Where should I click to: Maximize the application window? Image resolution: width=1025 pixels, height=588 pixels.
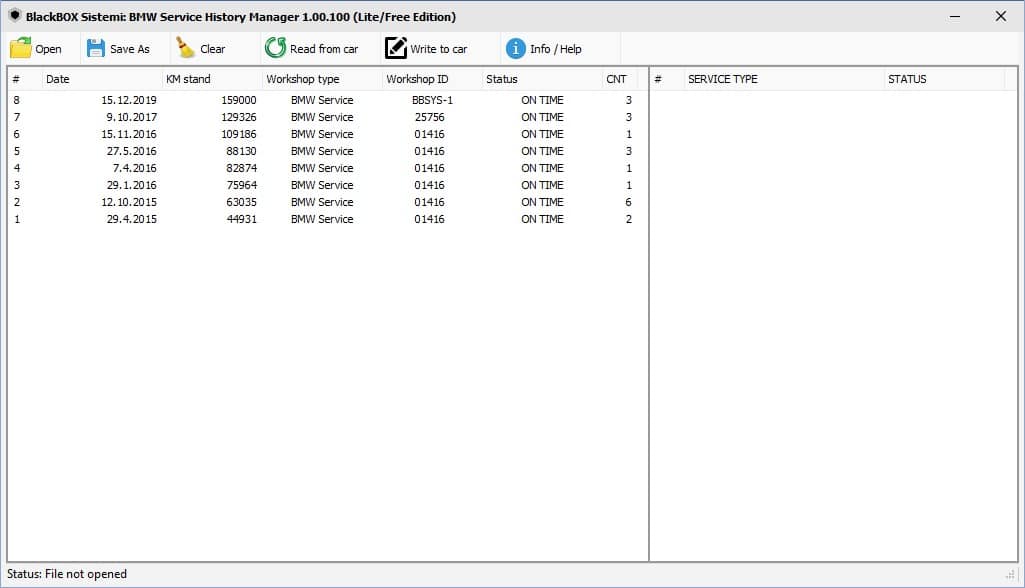point(955,16)
